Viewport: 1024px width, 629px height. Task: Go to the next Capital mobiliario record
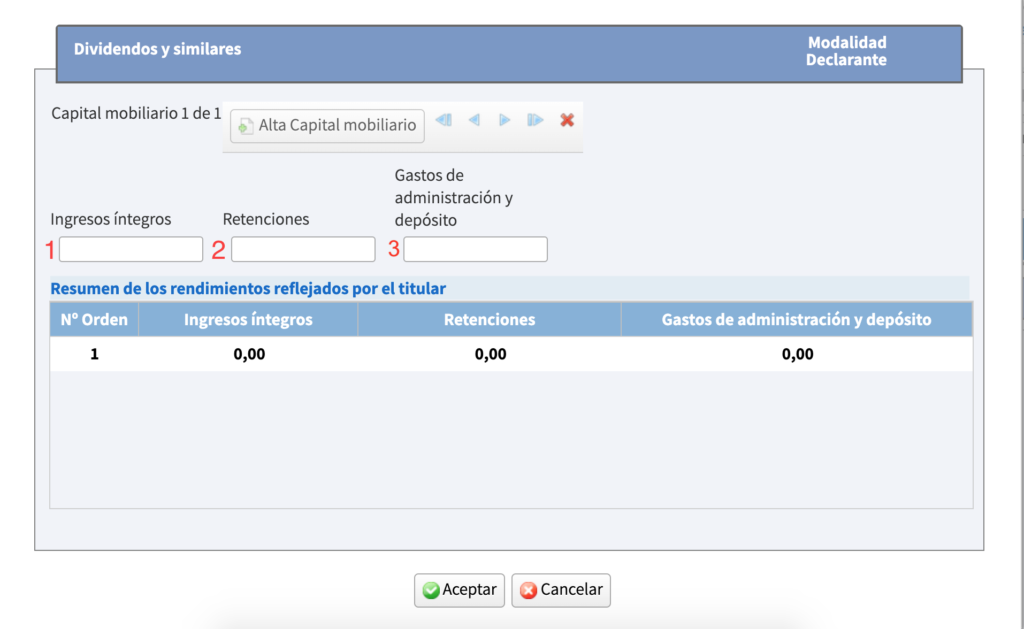[505, 120]
